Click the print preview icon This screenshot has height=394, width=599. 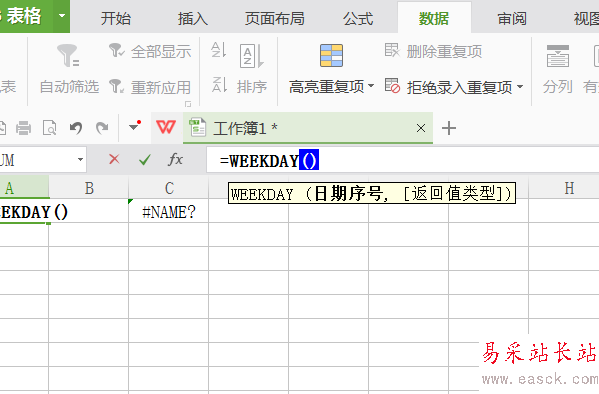tap(50, 128)
